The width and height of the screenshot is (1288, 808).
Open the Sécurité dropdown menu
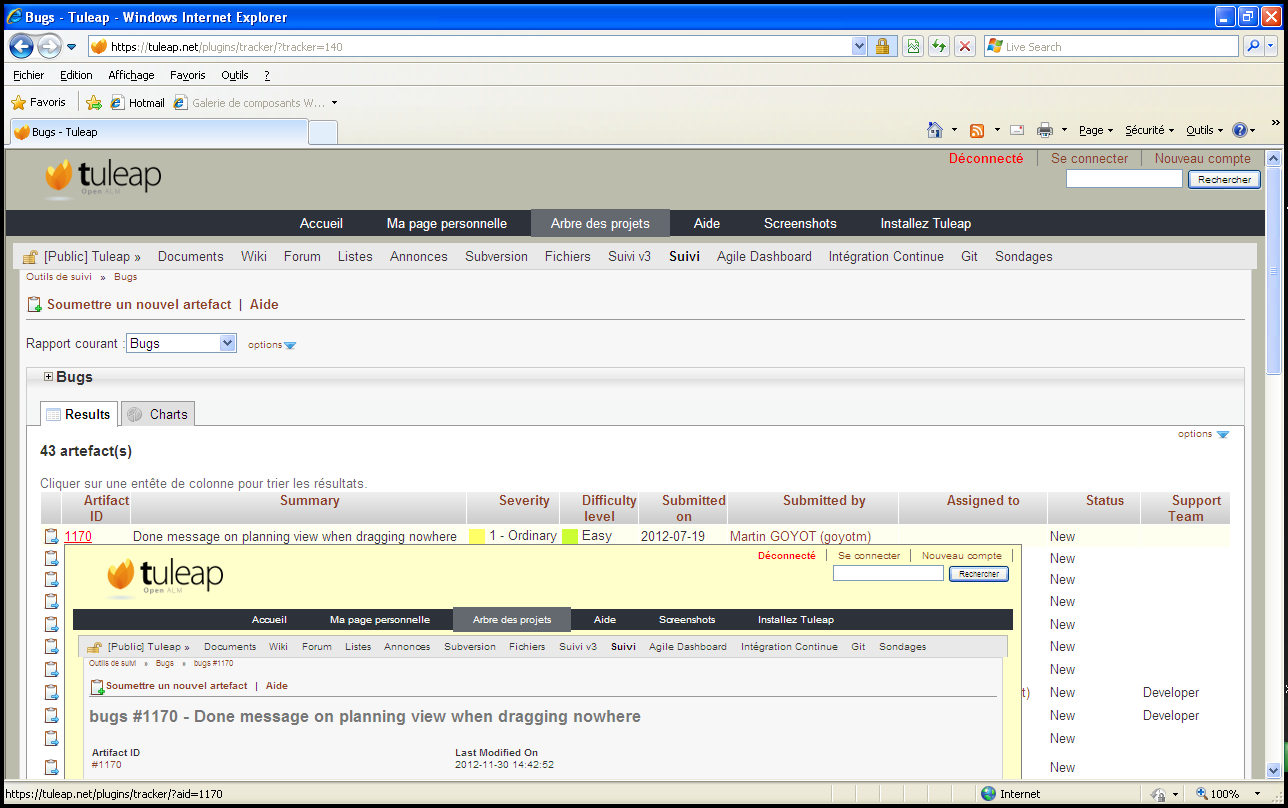coord(1150,130)
